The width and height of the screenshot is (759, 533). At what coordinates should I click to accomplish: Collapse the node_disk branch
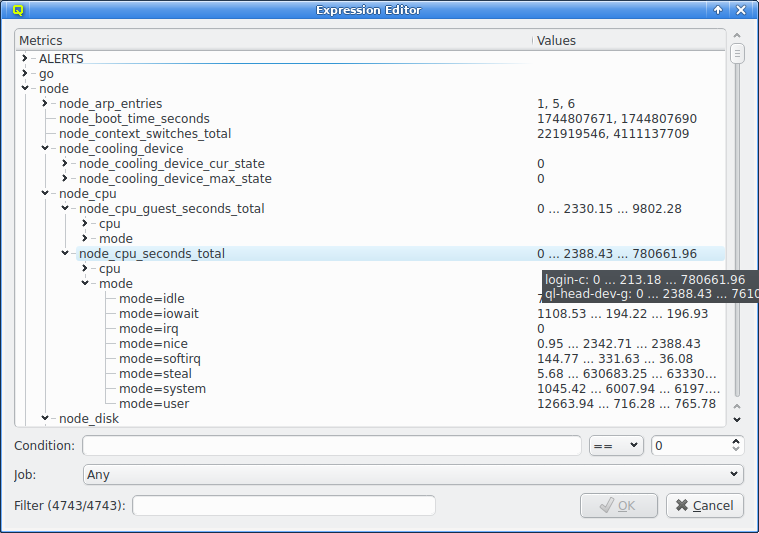[45, 418]
